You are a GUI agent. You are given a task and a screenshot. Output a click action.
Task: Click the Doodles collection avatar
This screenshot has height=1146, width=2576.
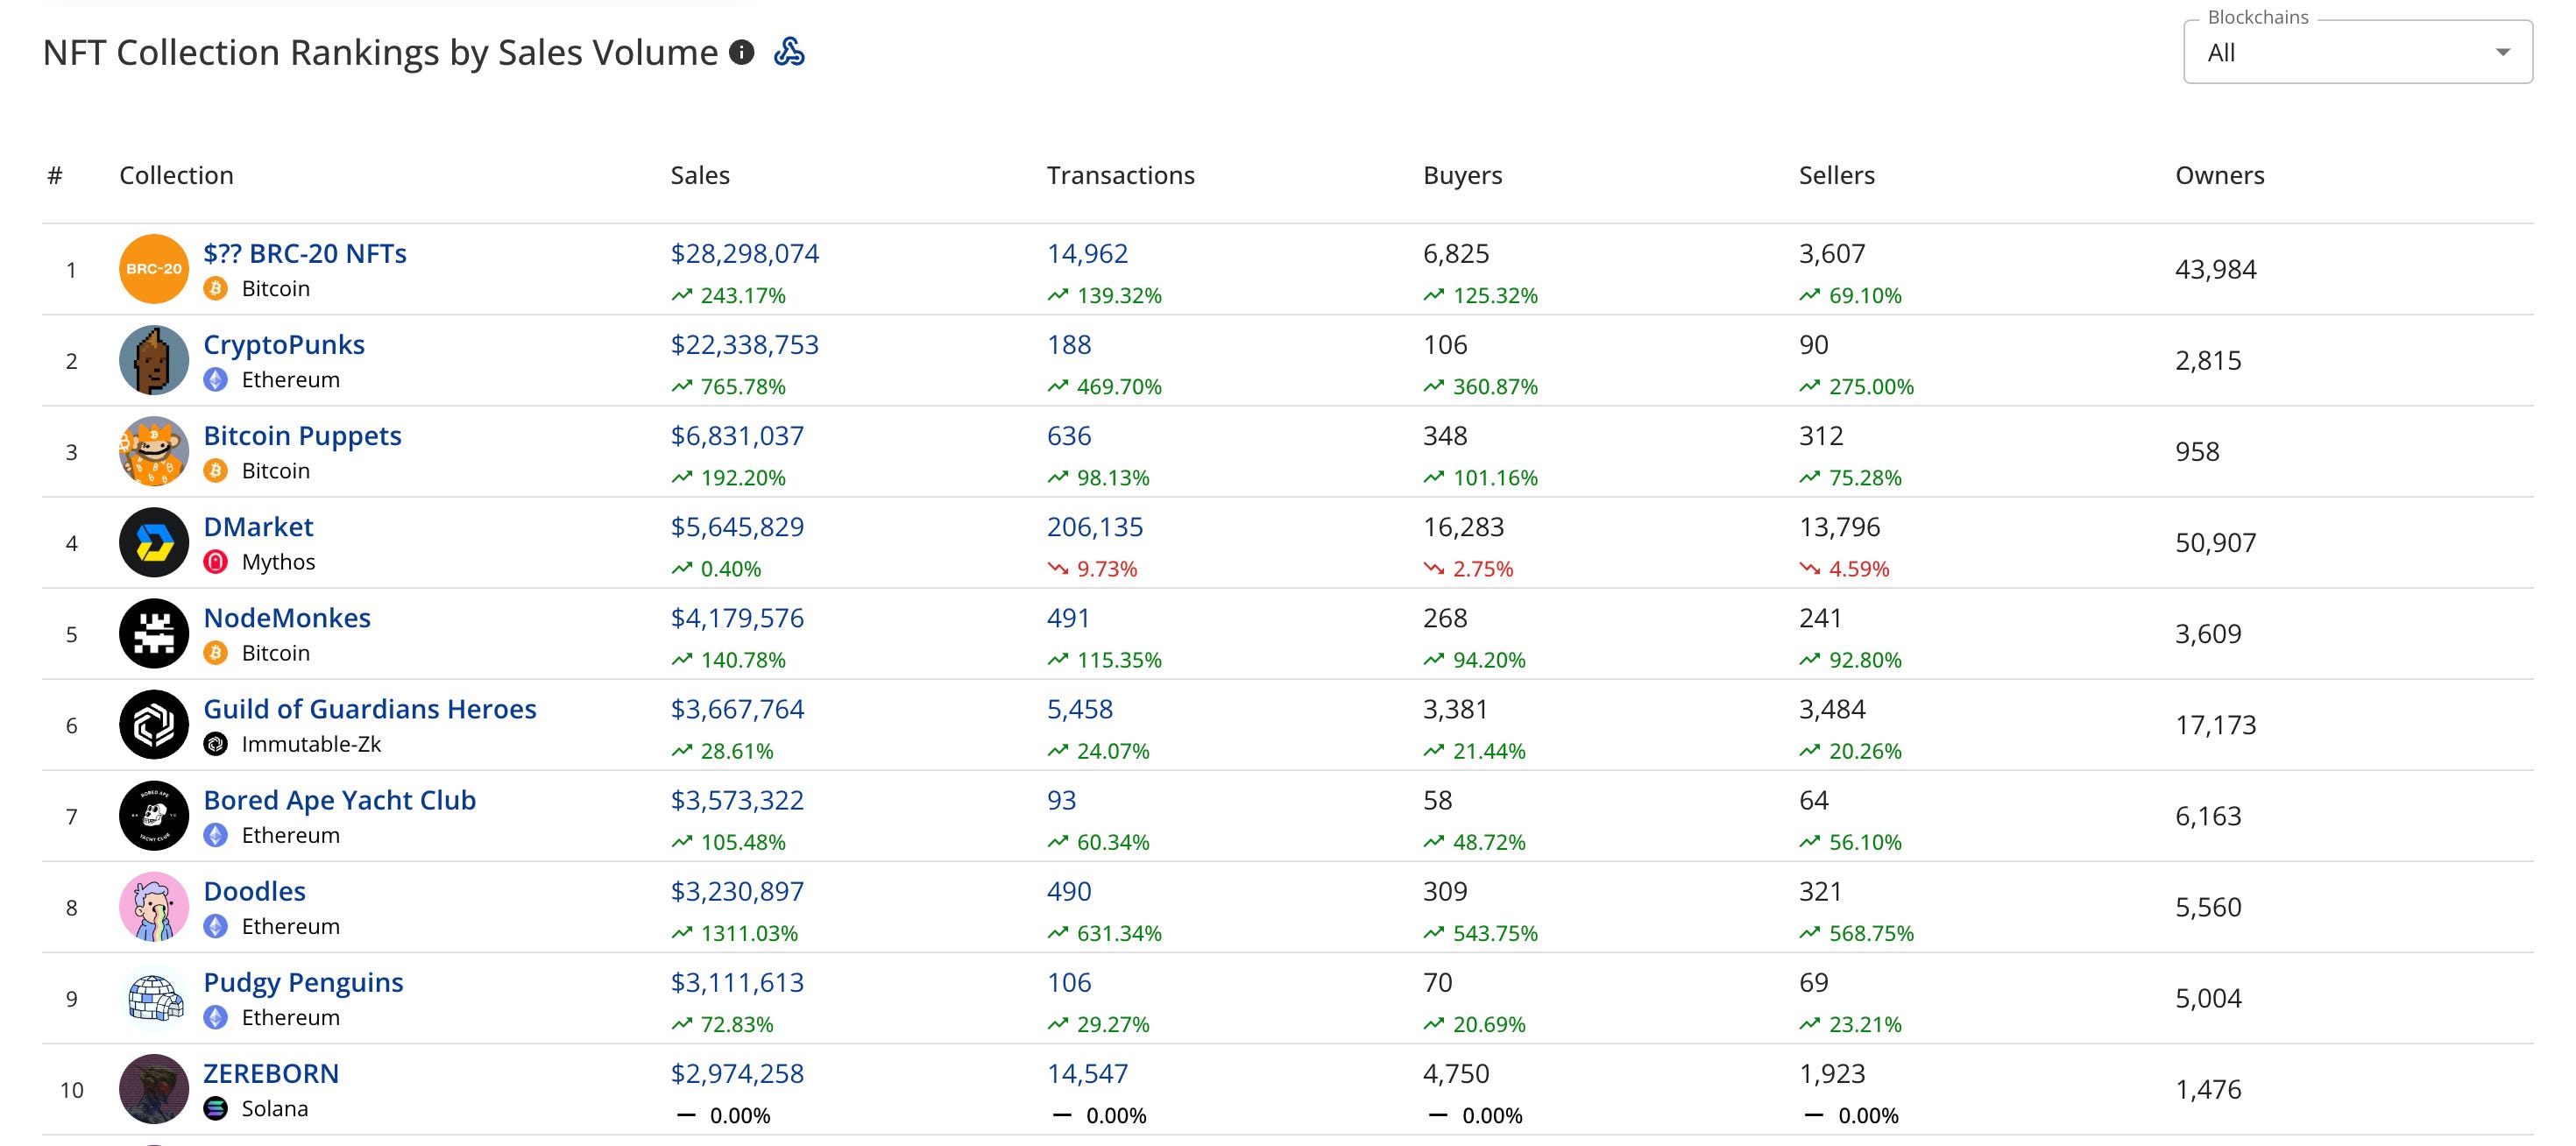point(154,907)
